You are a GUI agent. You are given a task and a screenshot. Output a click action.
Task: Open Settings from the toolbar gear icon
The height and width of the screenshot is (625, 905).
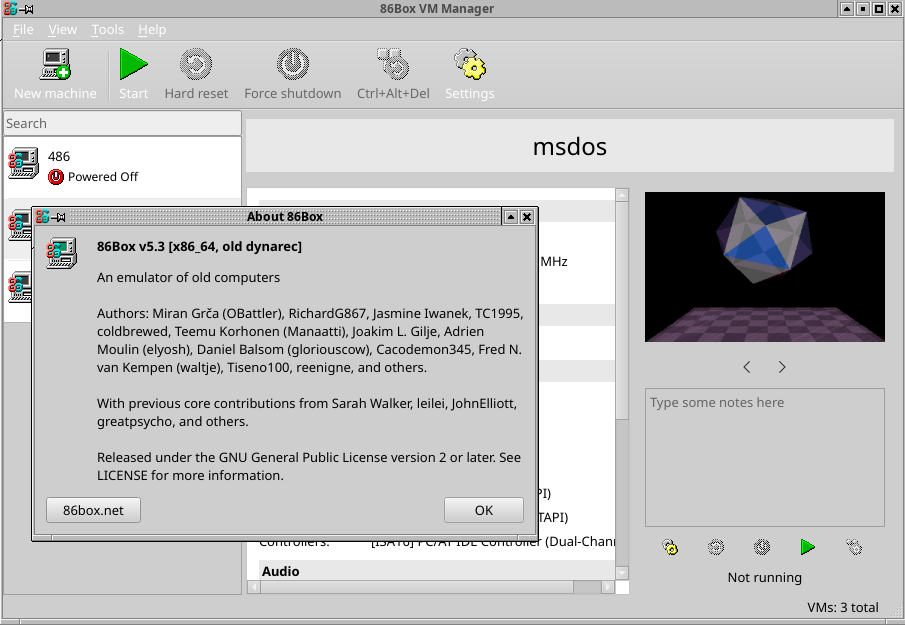click(x=470, y=64)
